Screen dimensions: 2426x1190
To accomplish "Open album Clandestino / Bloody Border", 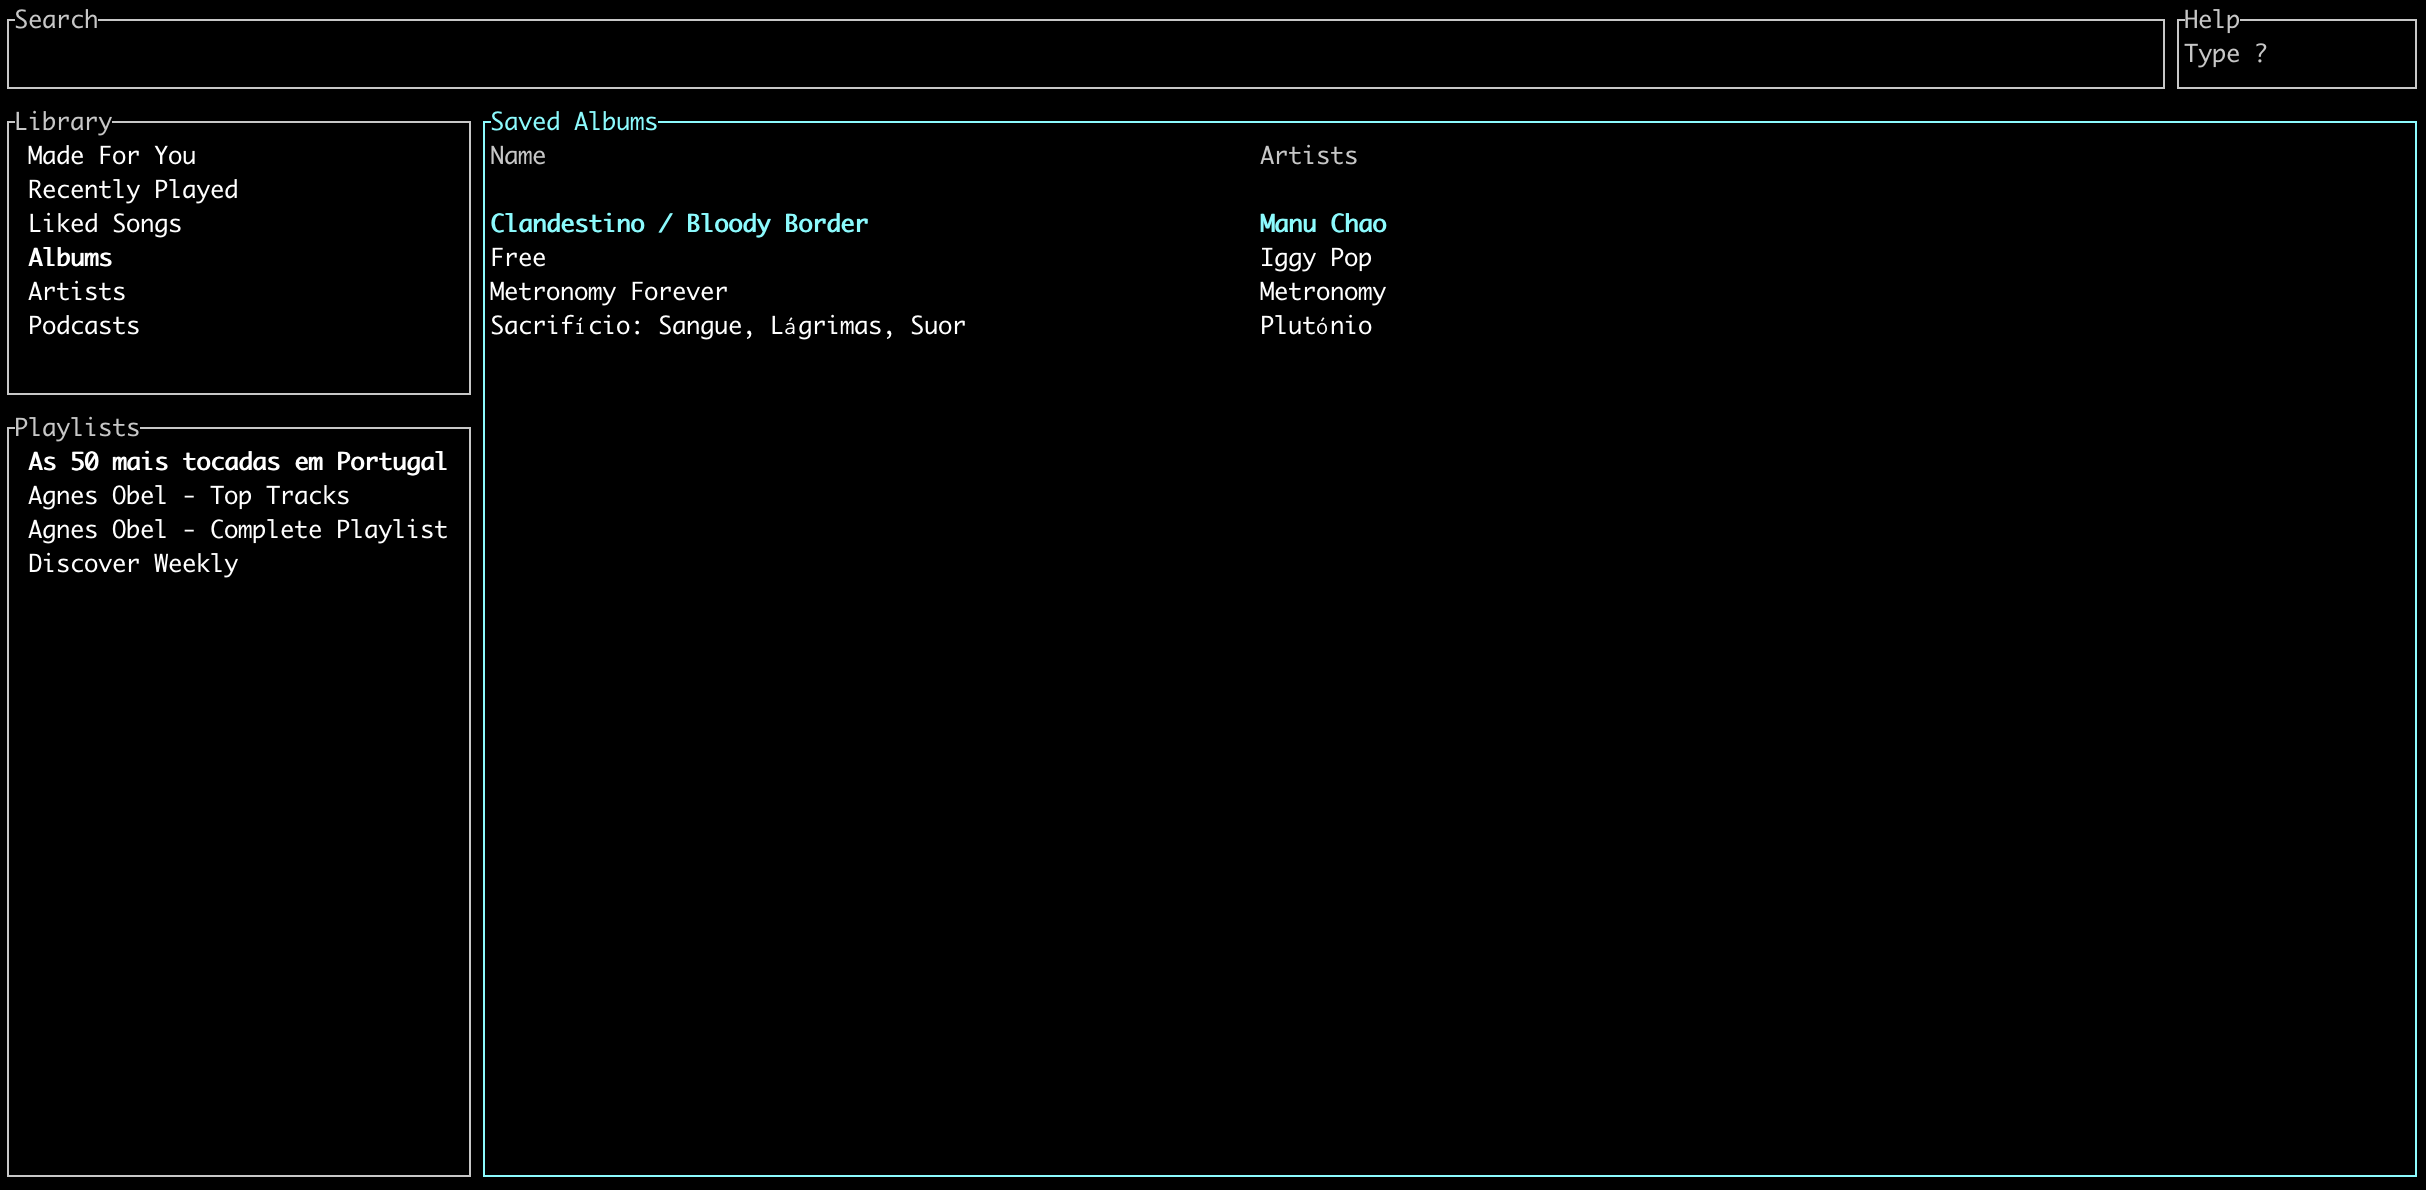I will (x=679, y=223).
